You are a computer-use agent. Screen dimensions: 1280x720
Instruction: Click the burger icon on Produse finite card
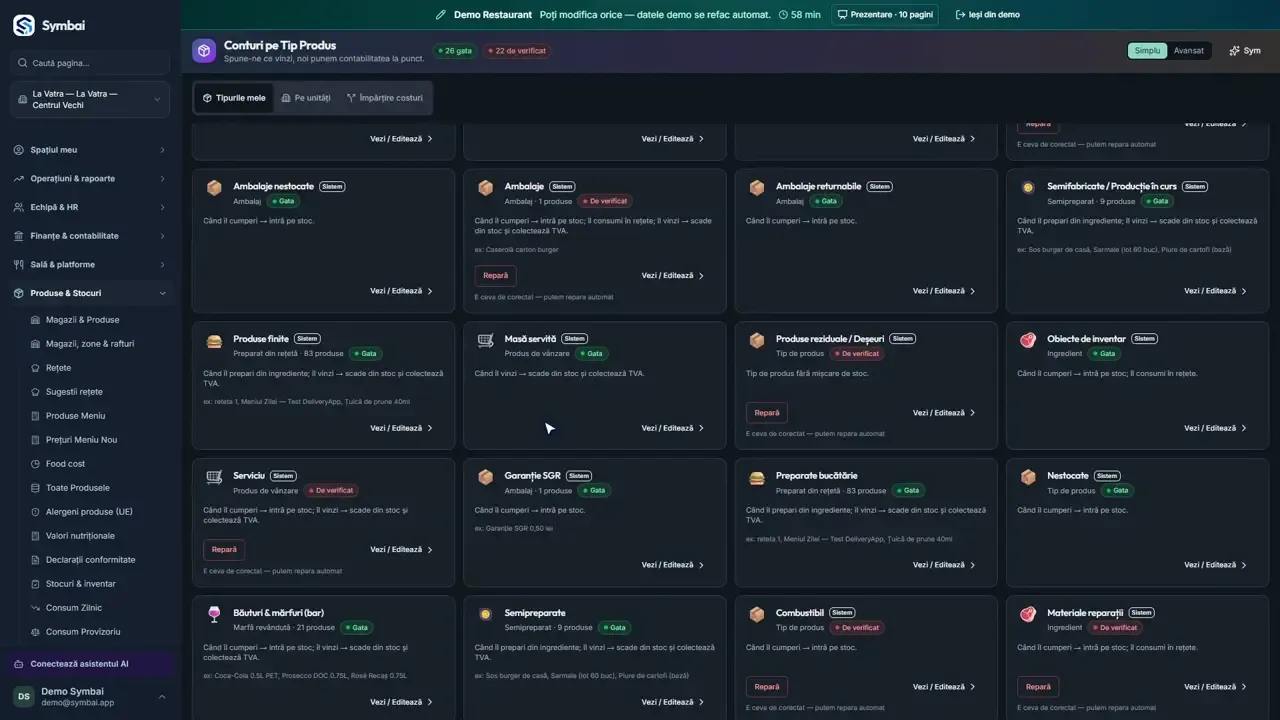point(214,340)
